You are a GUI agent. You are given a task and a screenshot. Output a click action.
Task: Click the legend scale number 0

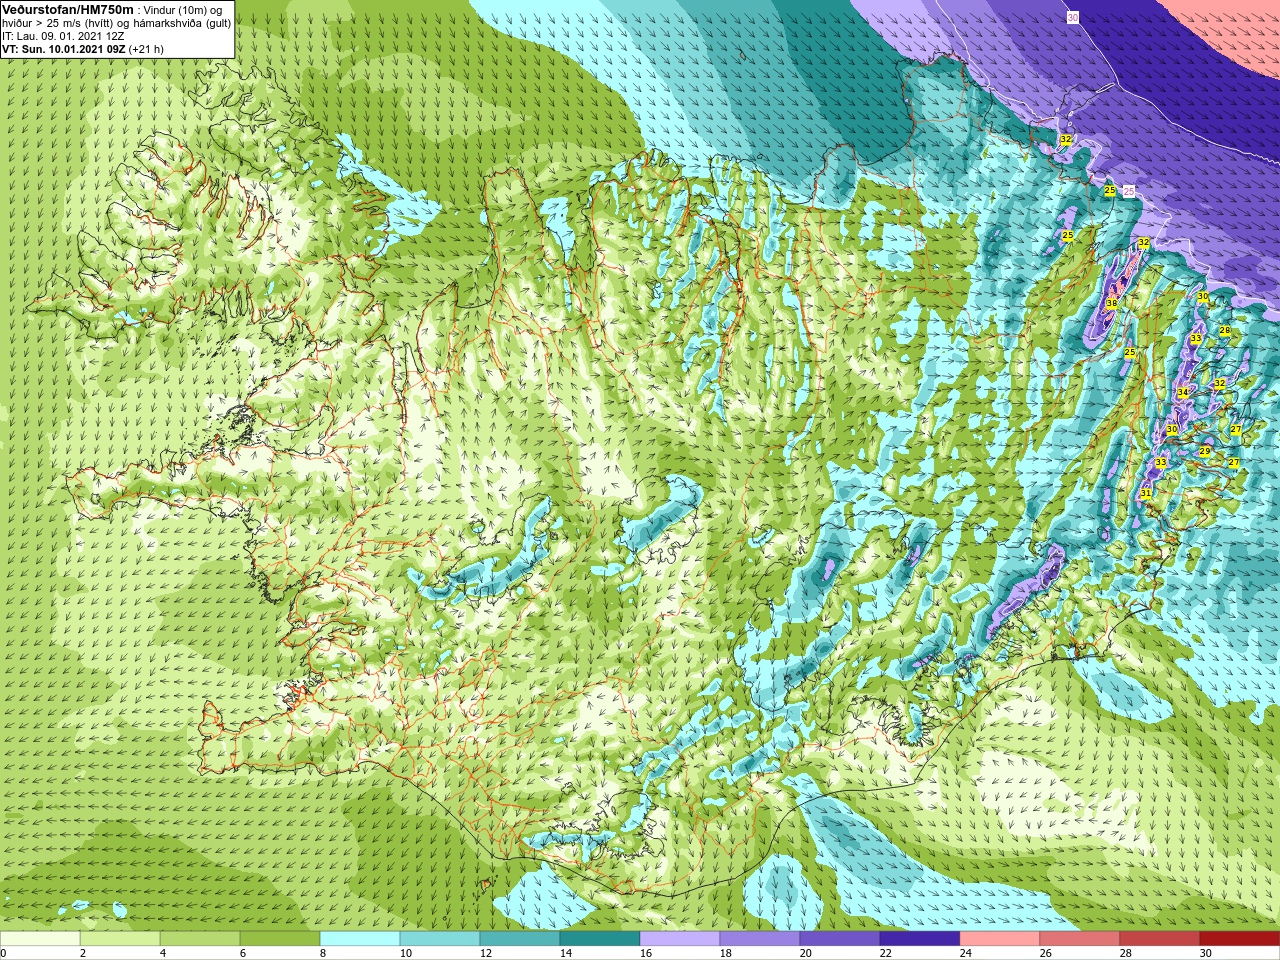[4, 953]
